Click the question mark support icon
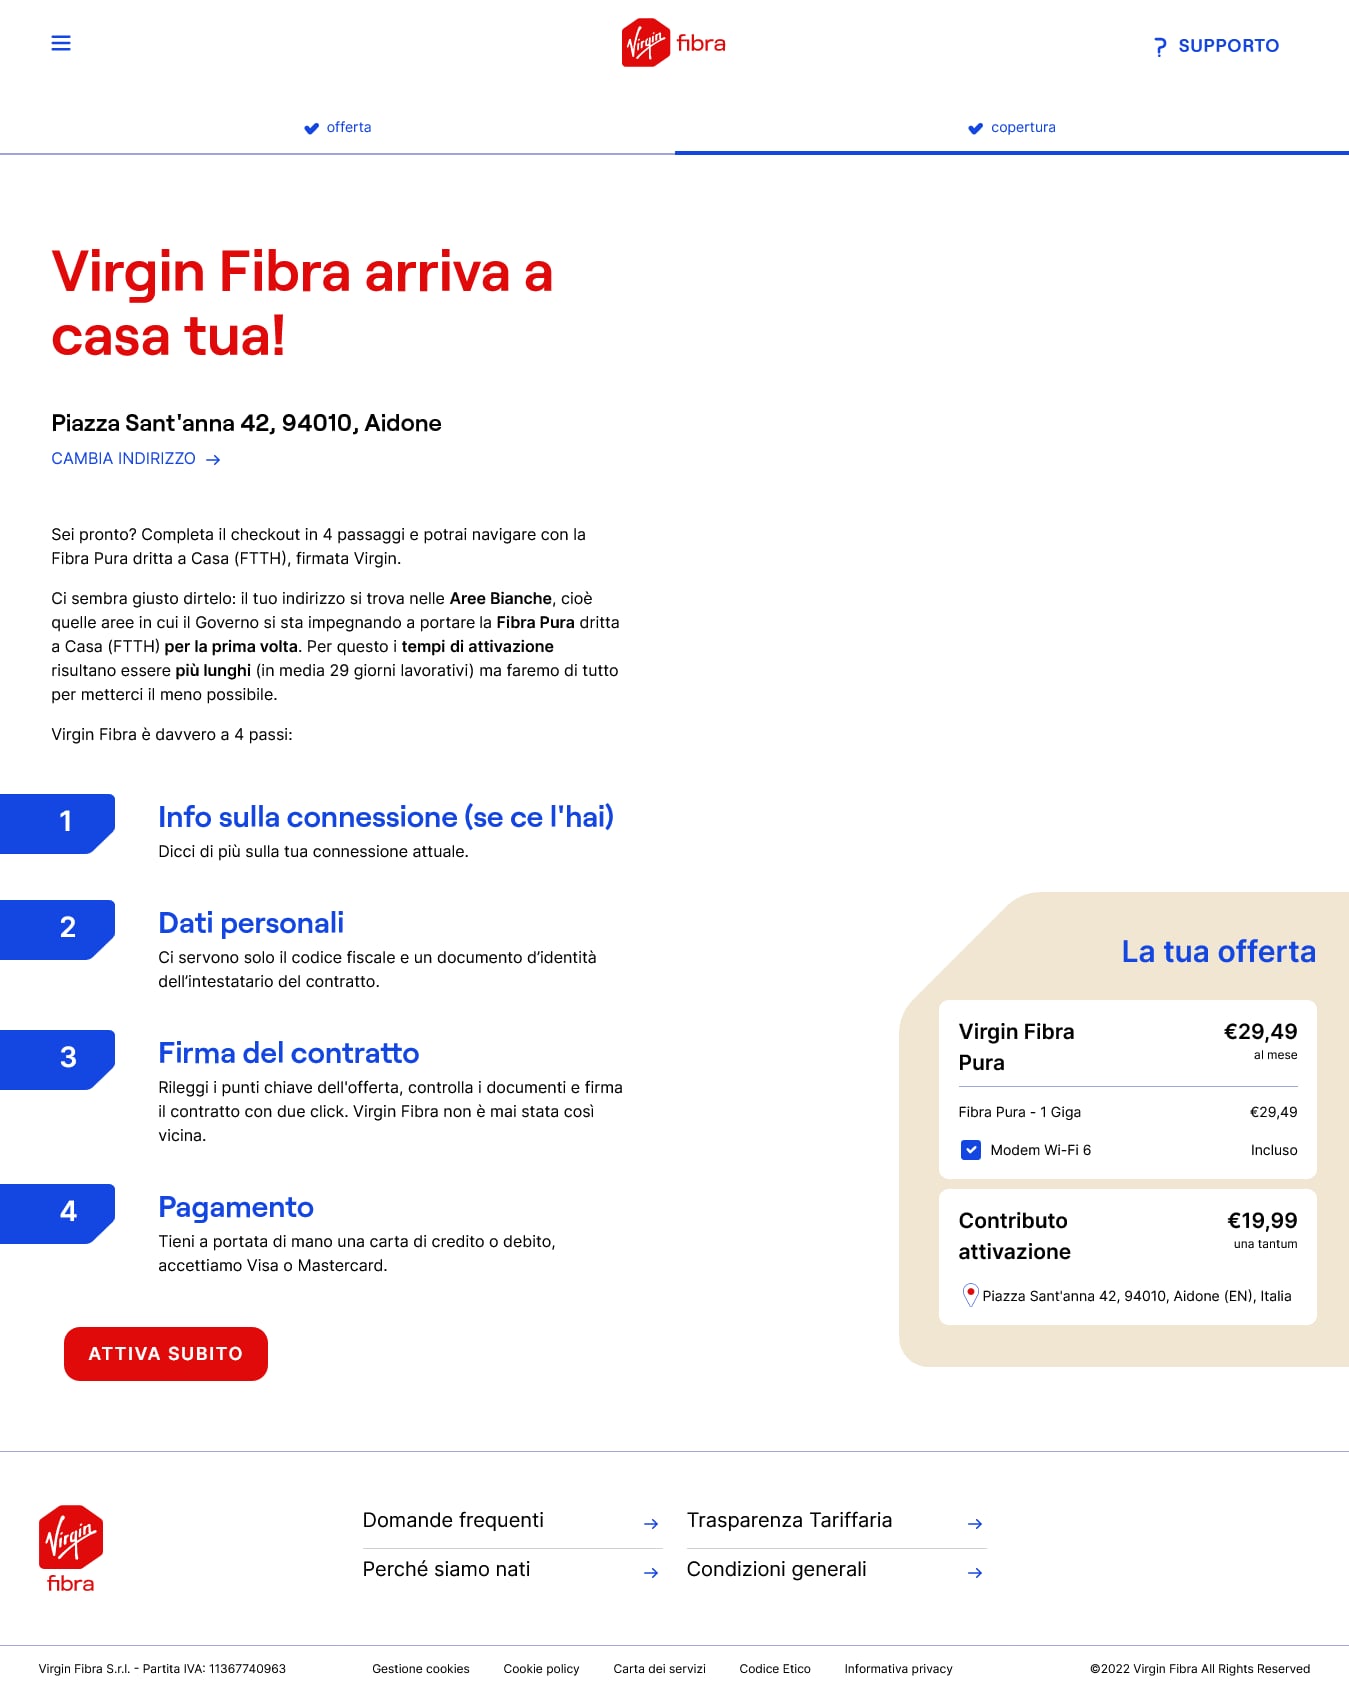This screenshot has width=1349, height=1692. click(x=1159, y=47)
